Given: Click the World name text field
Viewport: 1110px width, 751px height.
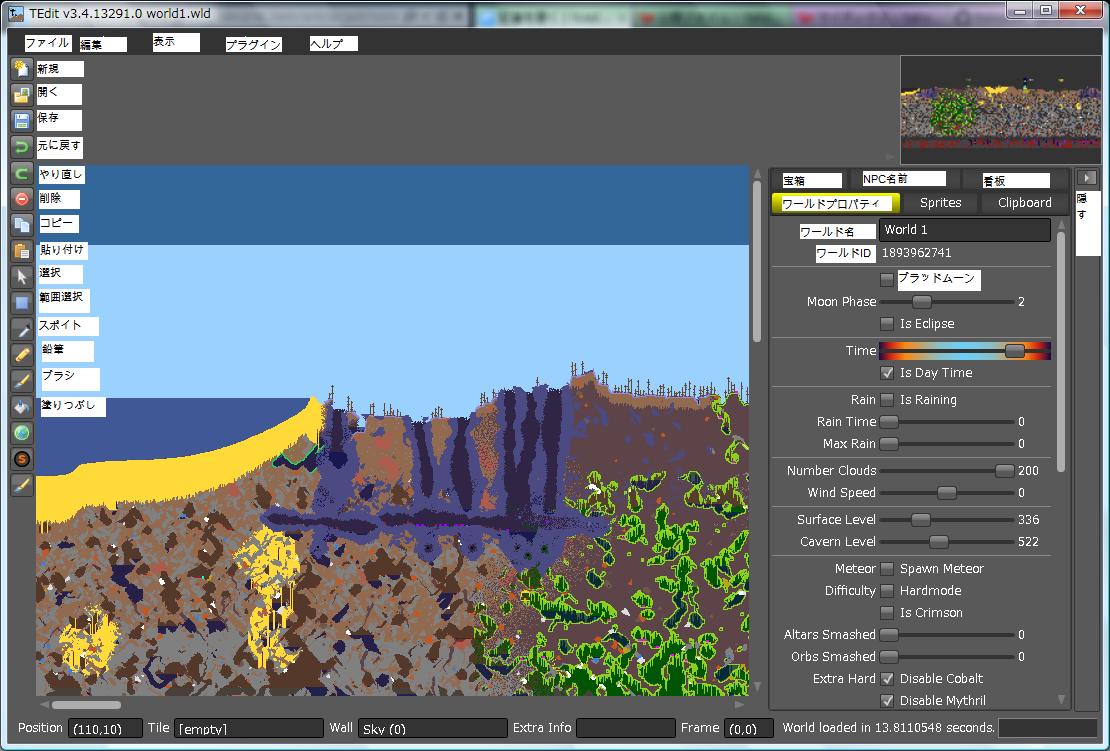Looking at the screenshot, I should pos(964,230).
